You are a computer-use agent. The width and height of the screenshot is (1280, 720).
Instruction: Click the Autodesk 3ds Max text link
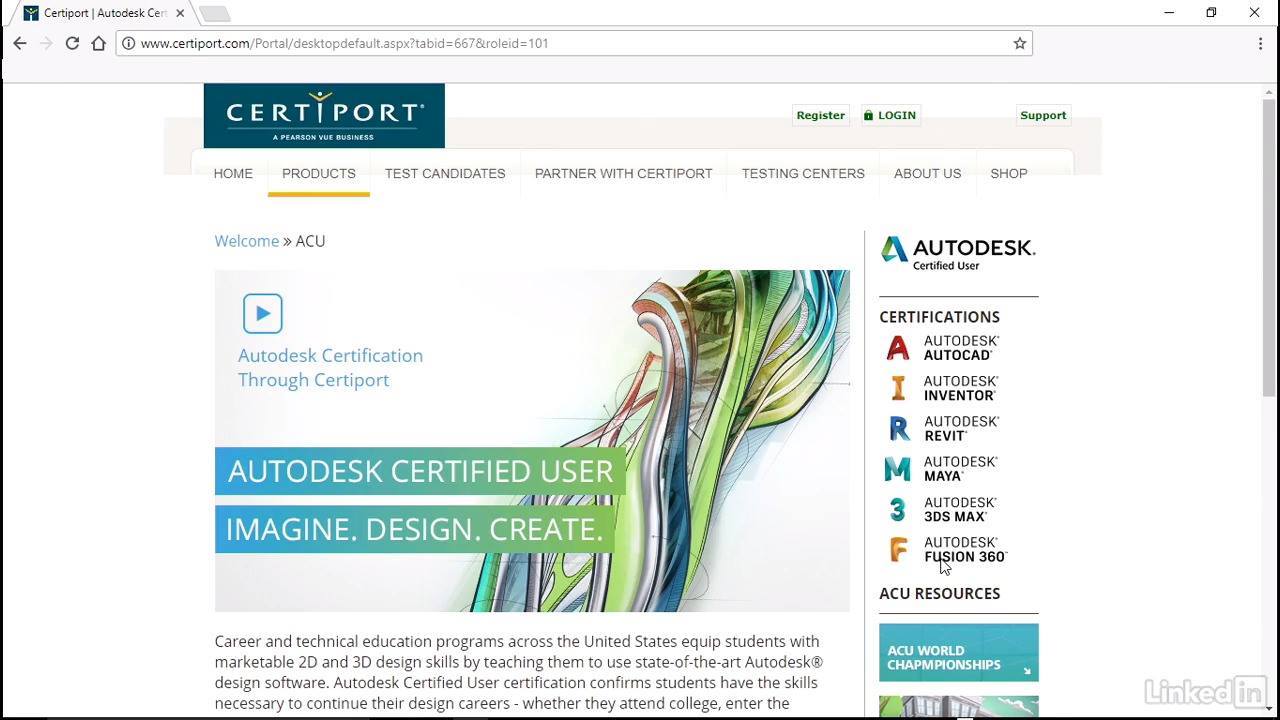coord(961,509)
